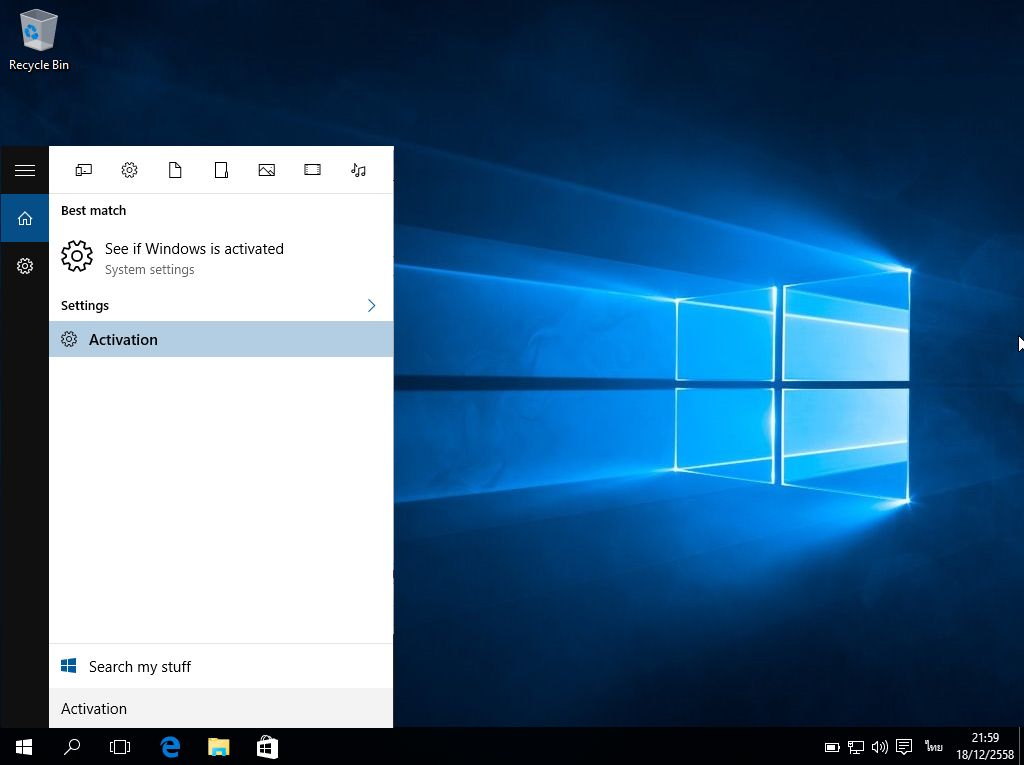The height and width of the screenshot is (765, 1024).
Task: Filter search results by Apps icon
Action: click(84, 171)
